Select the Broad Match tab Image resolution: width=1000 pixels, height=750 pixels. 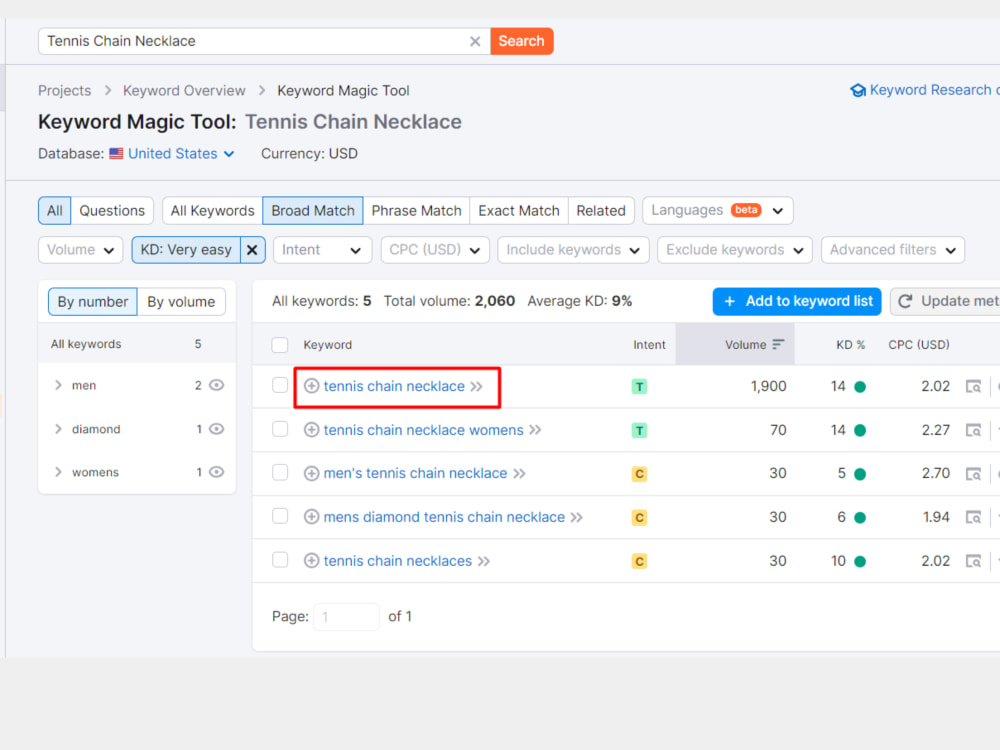(x=313, y=210)
